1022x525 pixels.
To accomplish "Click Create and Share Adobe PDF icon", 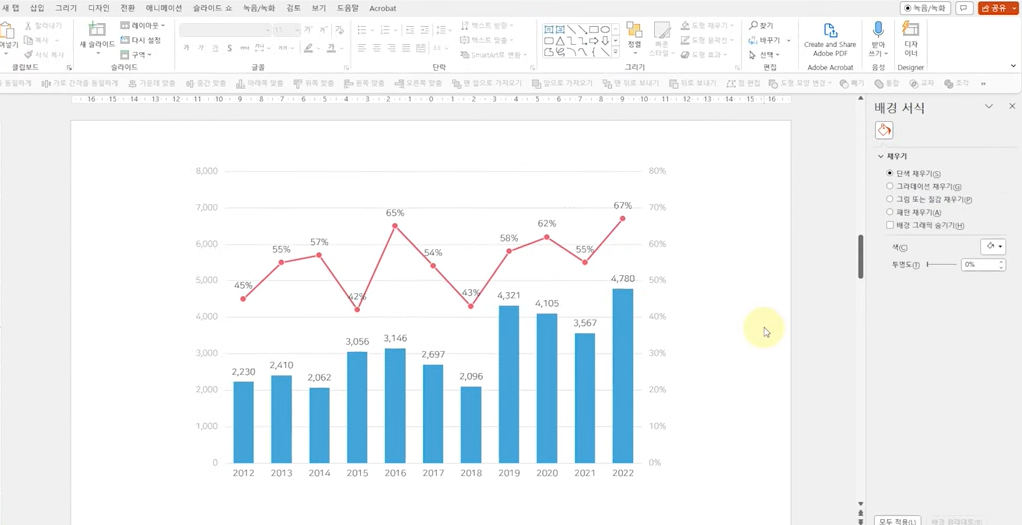I will (830, 31).
